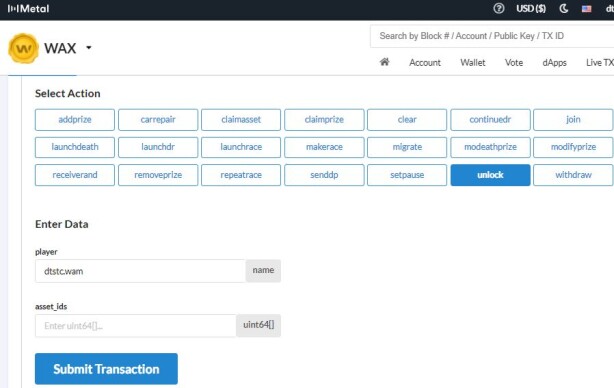Select the join action

click(x=573, y=119)
